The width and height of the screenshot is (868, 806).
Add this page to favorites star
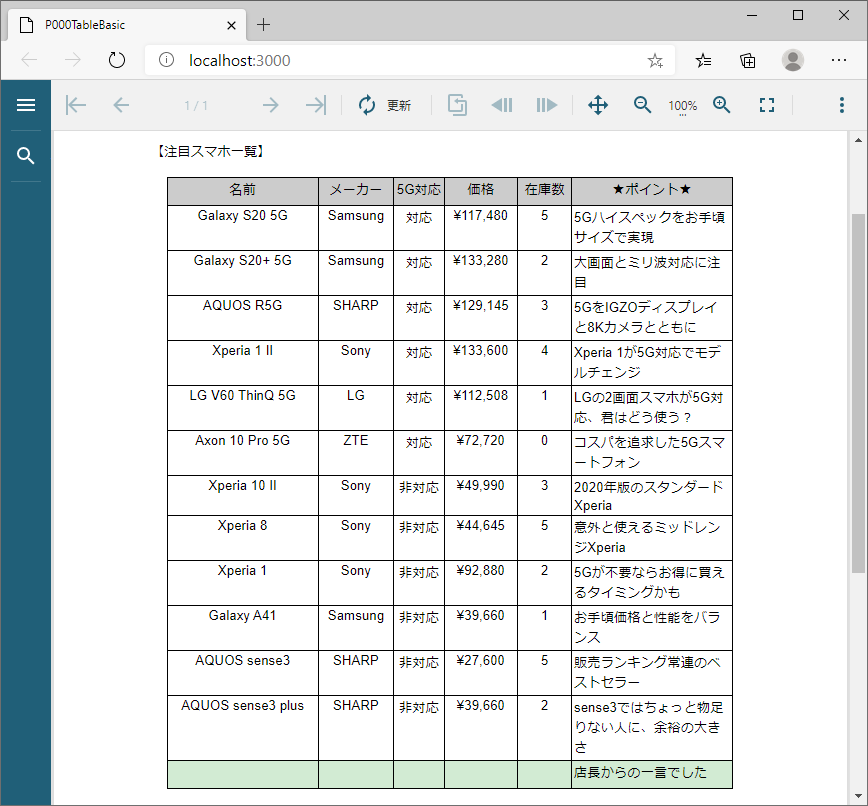coord(655,60)
